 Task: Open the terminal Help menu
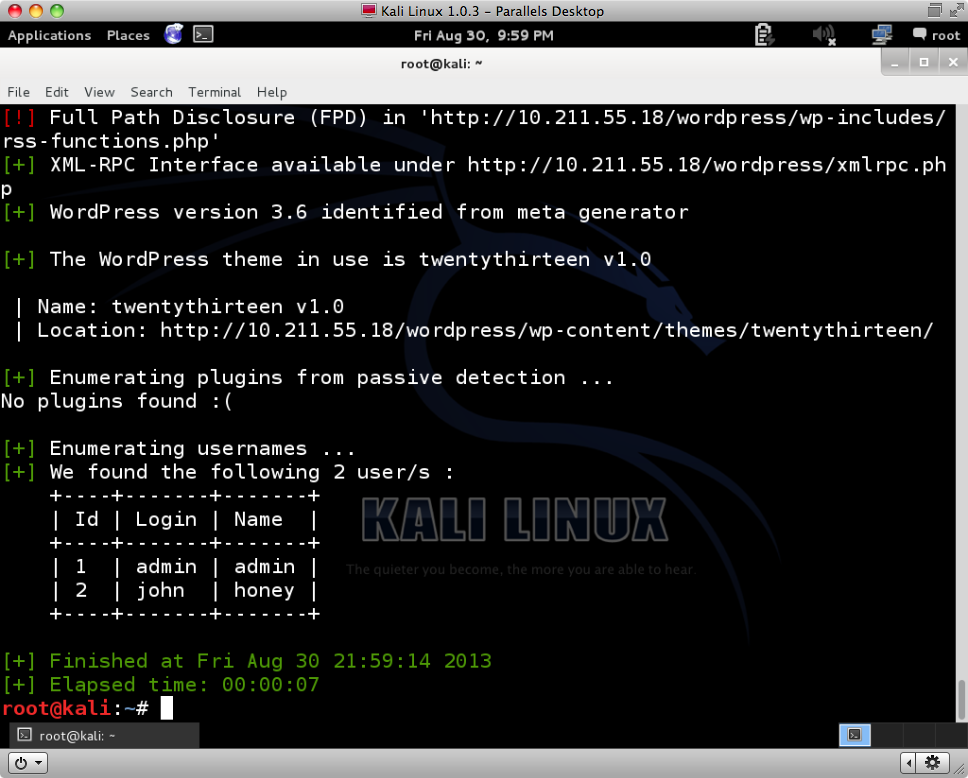[272, 92]
